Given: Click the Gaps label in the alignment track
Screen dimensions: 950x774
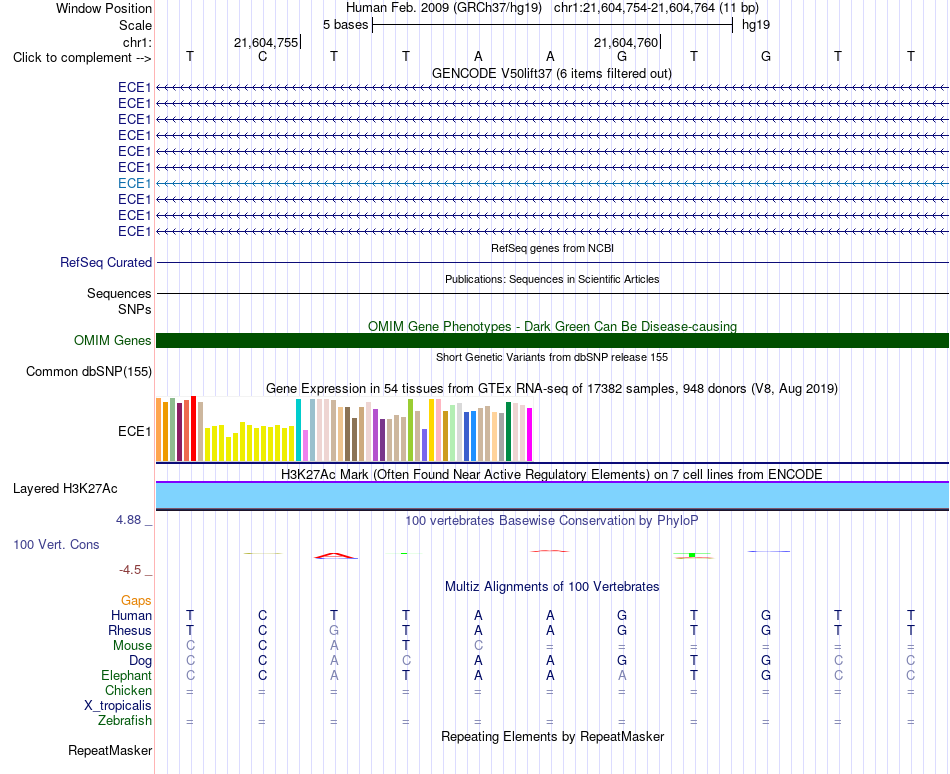Looking at the screenshot, I should [136, 600].
